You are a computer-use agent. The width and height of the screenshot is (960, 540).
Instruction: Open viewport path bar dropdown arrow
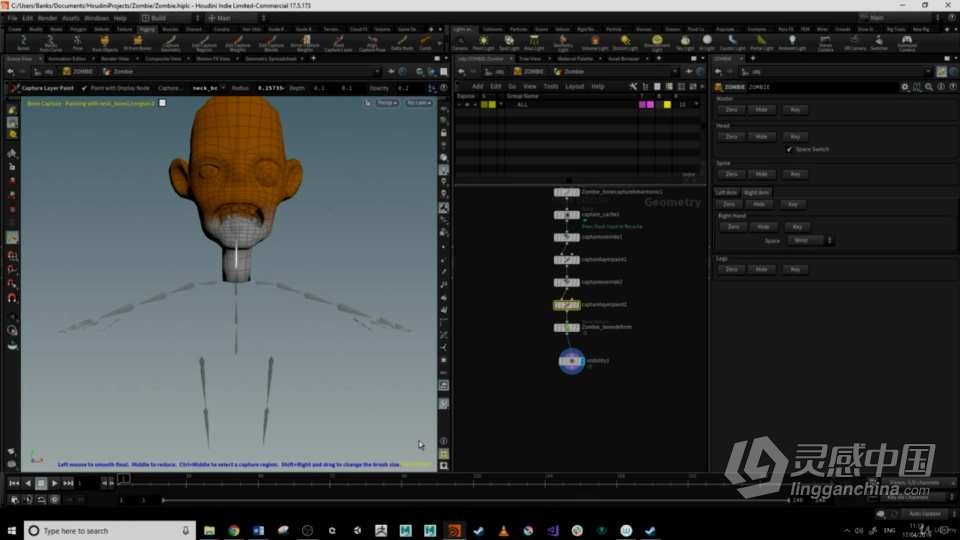pos(377,72)
